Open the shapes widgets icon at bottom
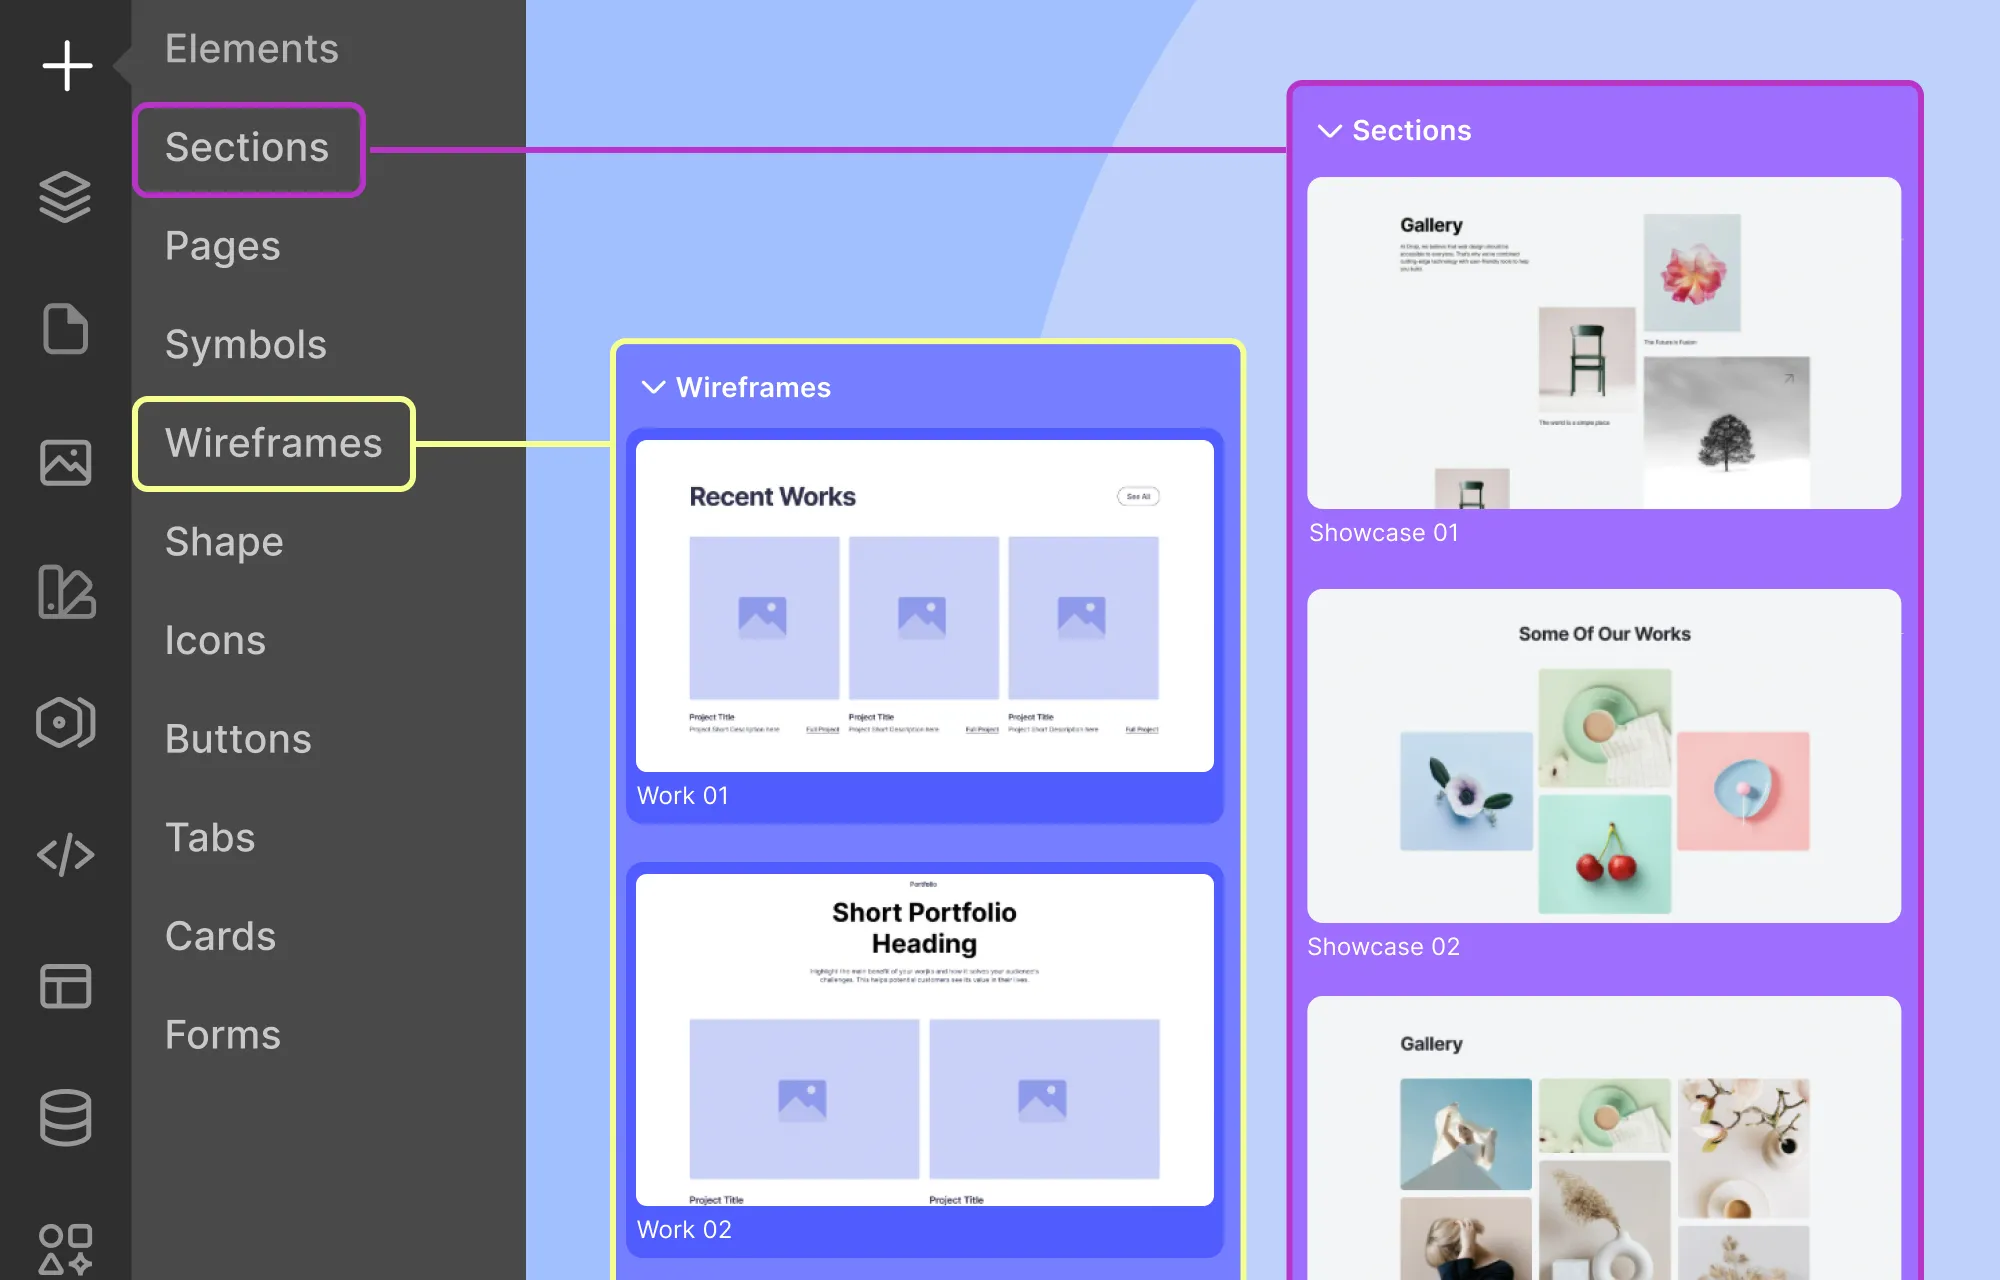This screenshot has width=2000, height=1280. pyautogui.click(x=65, y=1249)
